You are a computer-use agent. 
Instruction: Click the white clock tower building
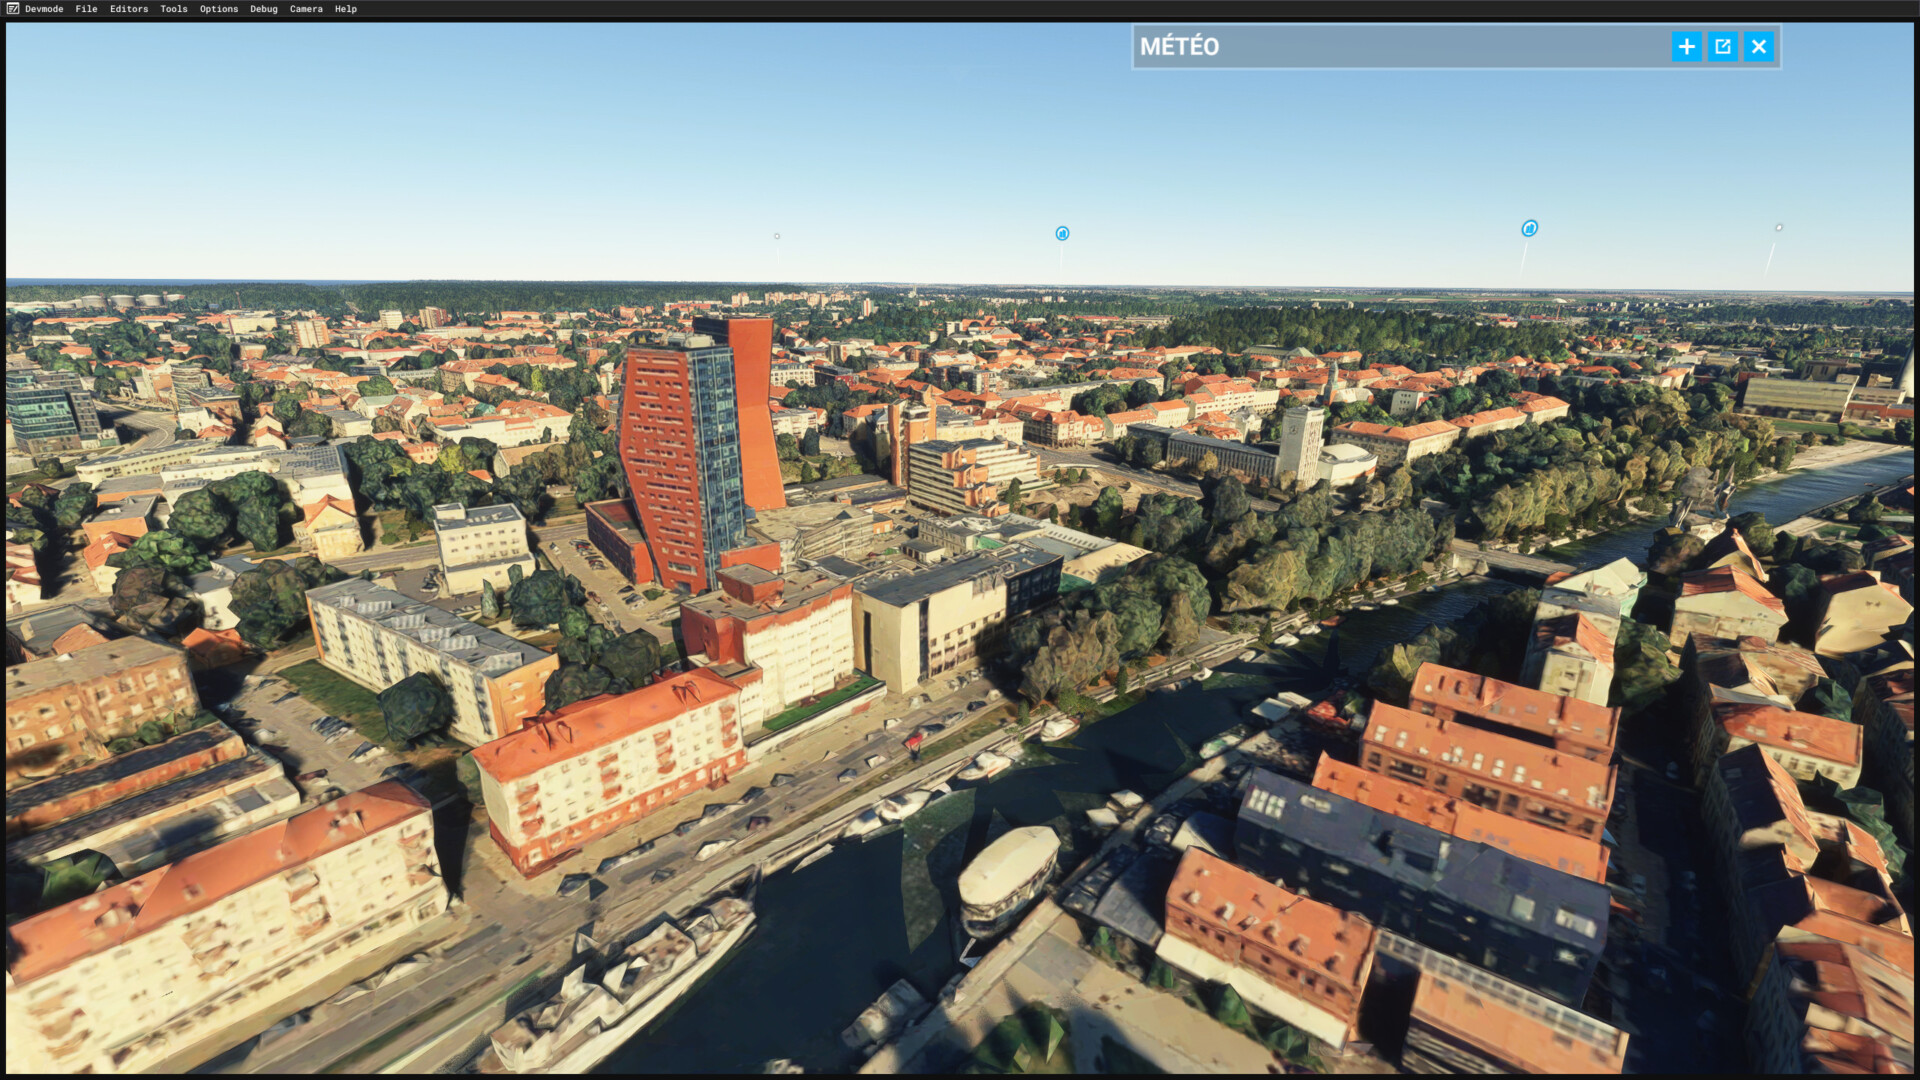click(x=1301, y=445)
